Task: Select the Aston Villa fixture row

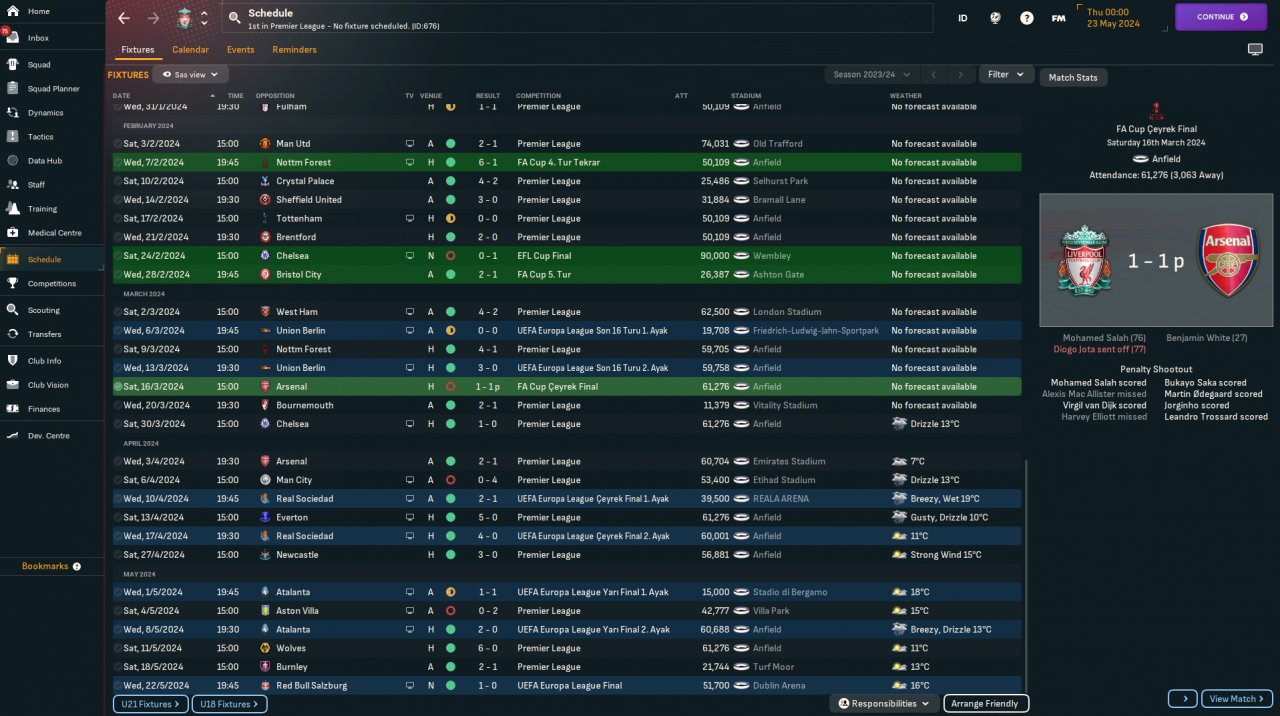Action: [x=567, y=611]
